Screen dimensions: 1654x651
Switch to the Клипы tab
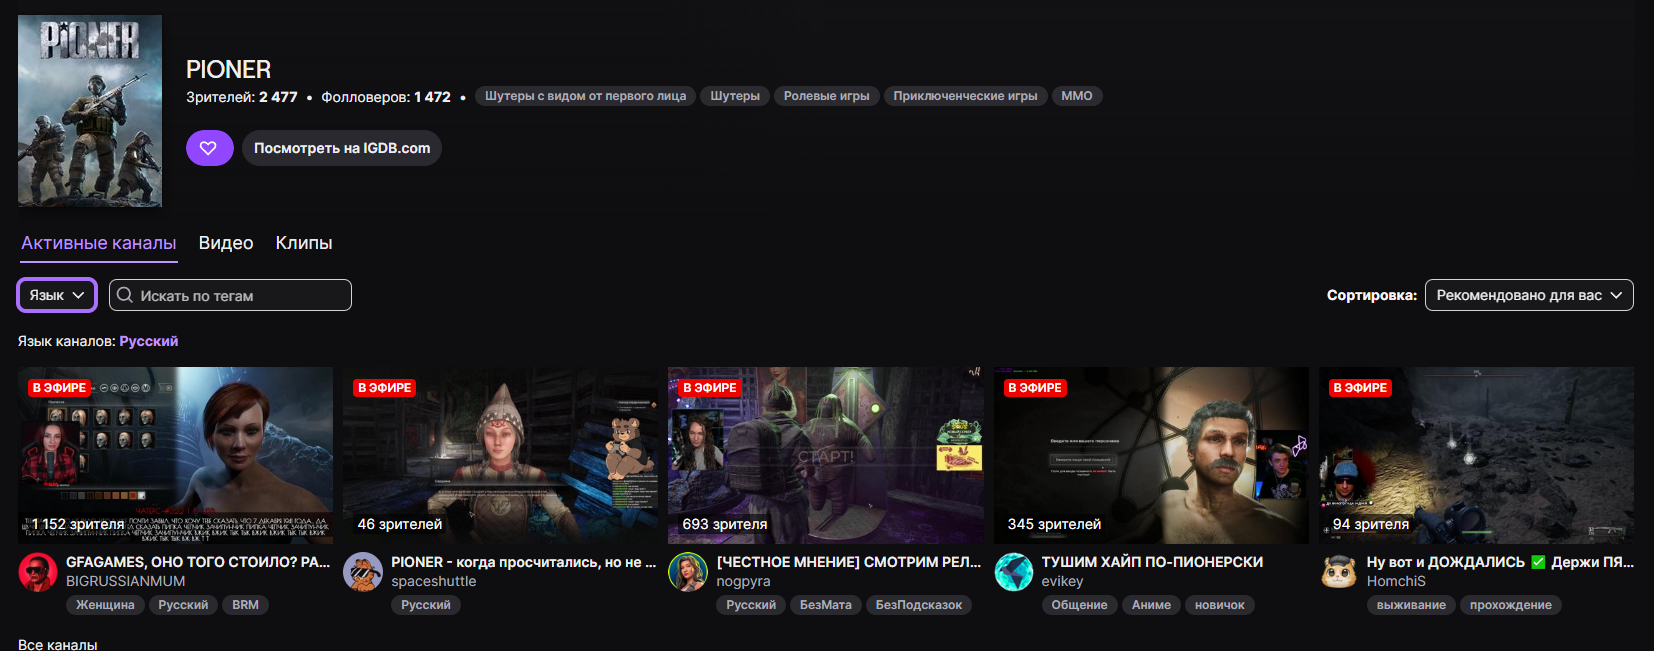coord(304,243)
